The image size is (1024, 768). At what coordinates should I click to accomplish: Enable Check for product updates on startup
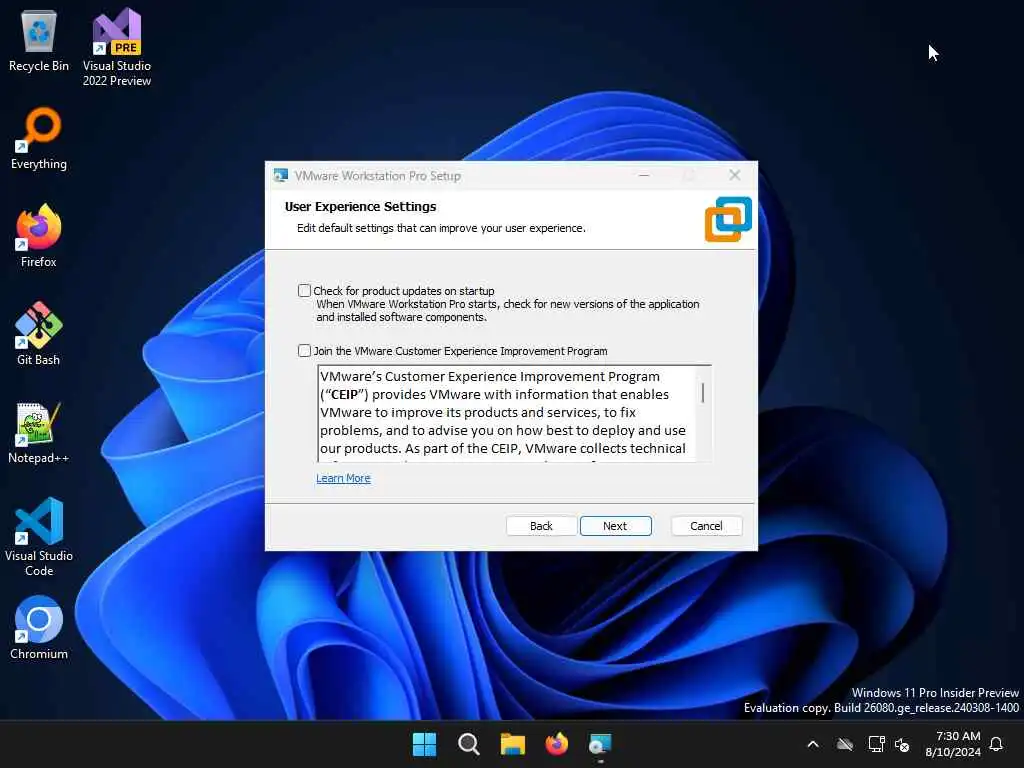point(304,291)
